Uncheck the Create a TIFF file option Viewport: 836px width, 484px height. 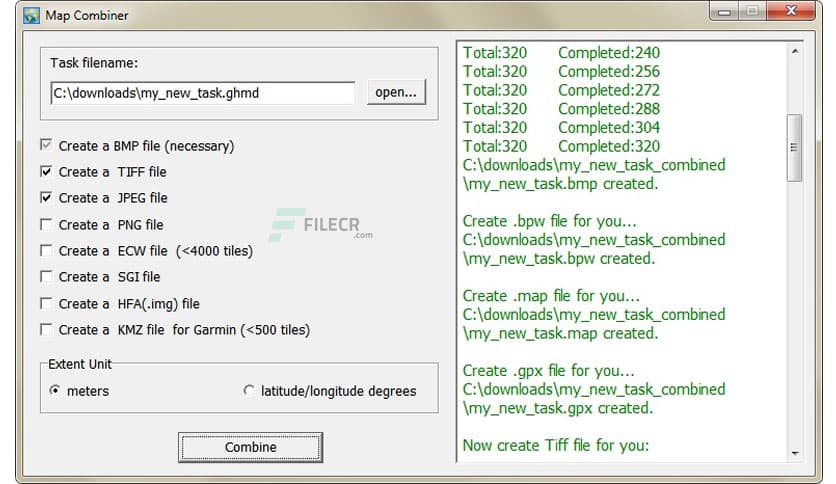46,171
